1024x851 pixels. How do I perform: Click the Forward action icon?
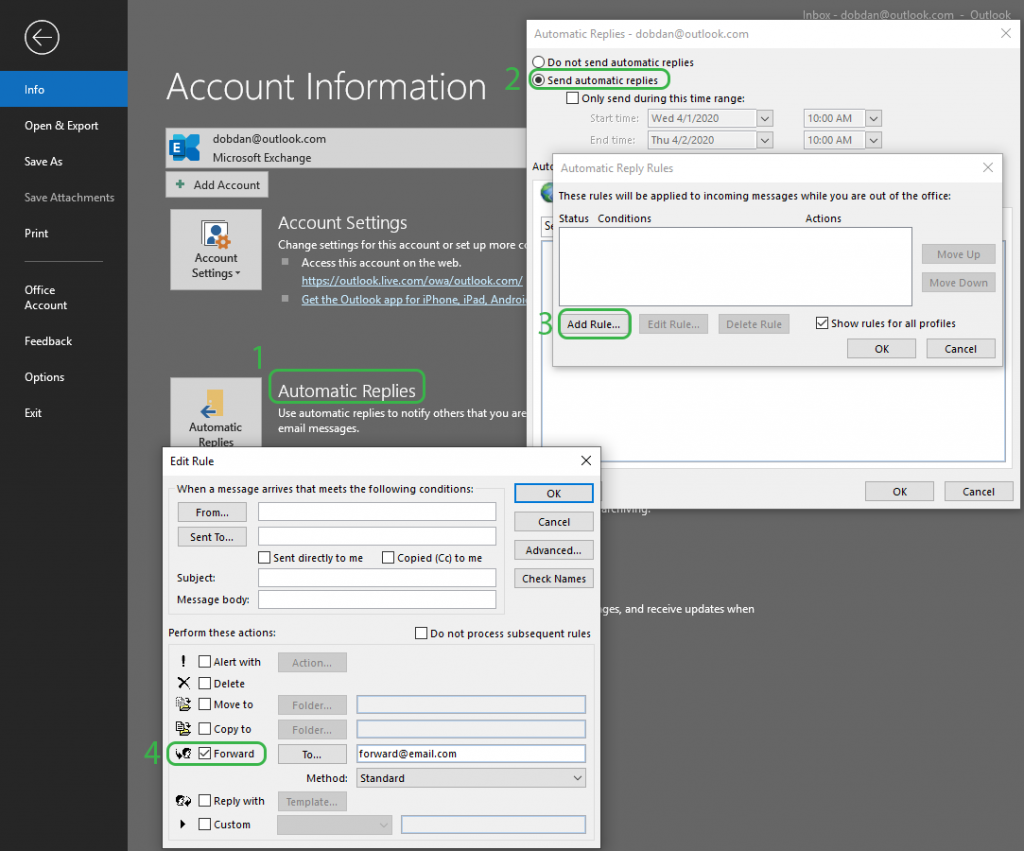(183, 753)
